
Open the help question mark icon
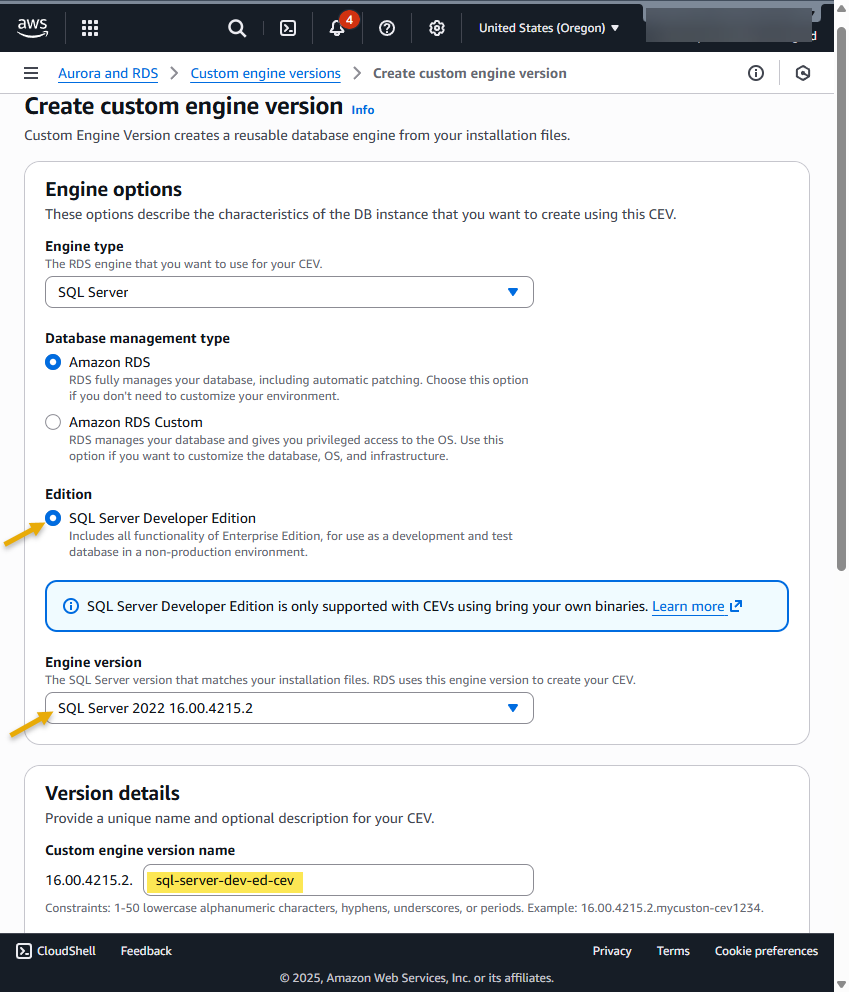(387, 28)
